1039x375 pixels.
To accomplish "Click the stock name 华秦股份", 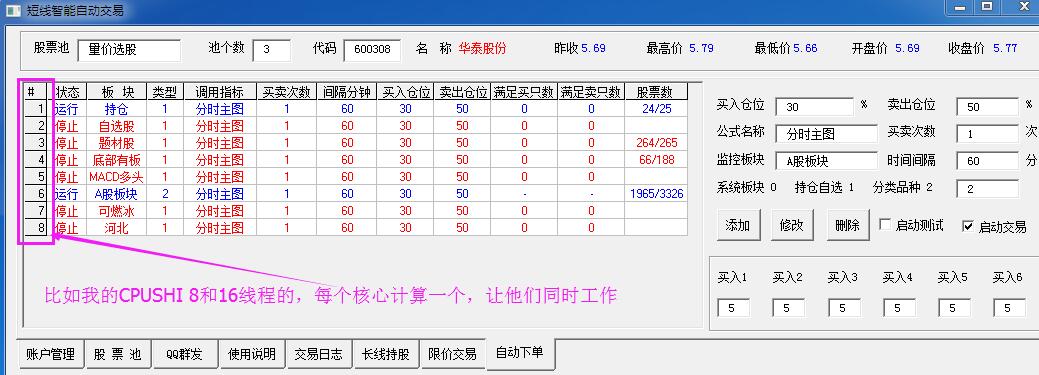I will [482, 48].
